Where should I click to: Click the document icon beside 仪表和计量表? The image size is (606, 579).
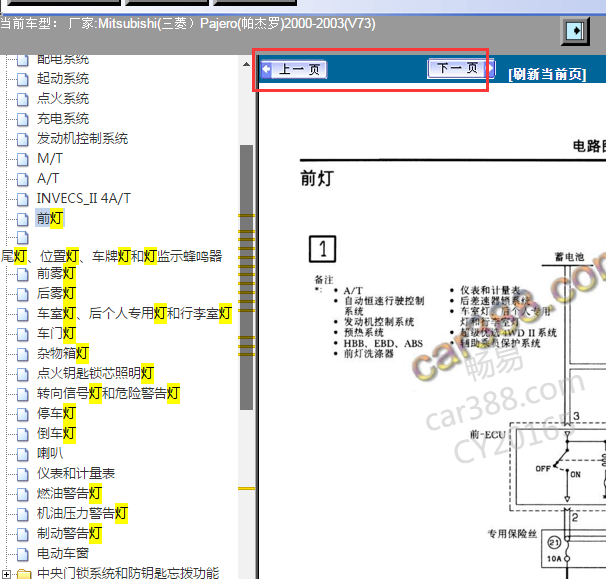pyautogui.click(x=23, y=475)
